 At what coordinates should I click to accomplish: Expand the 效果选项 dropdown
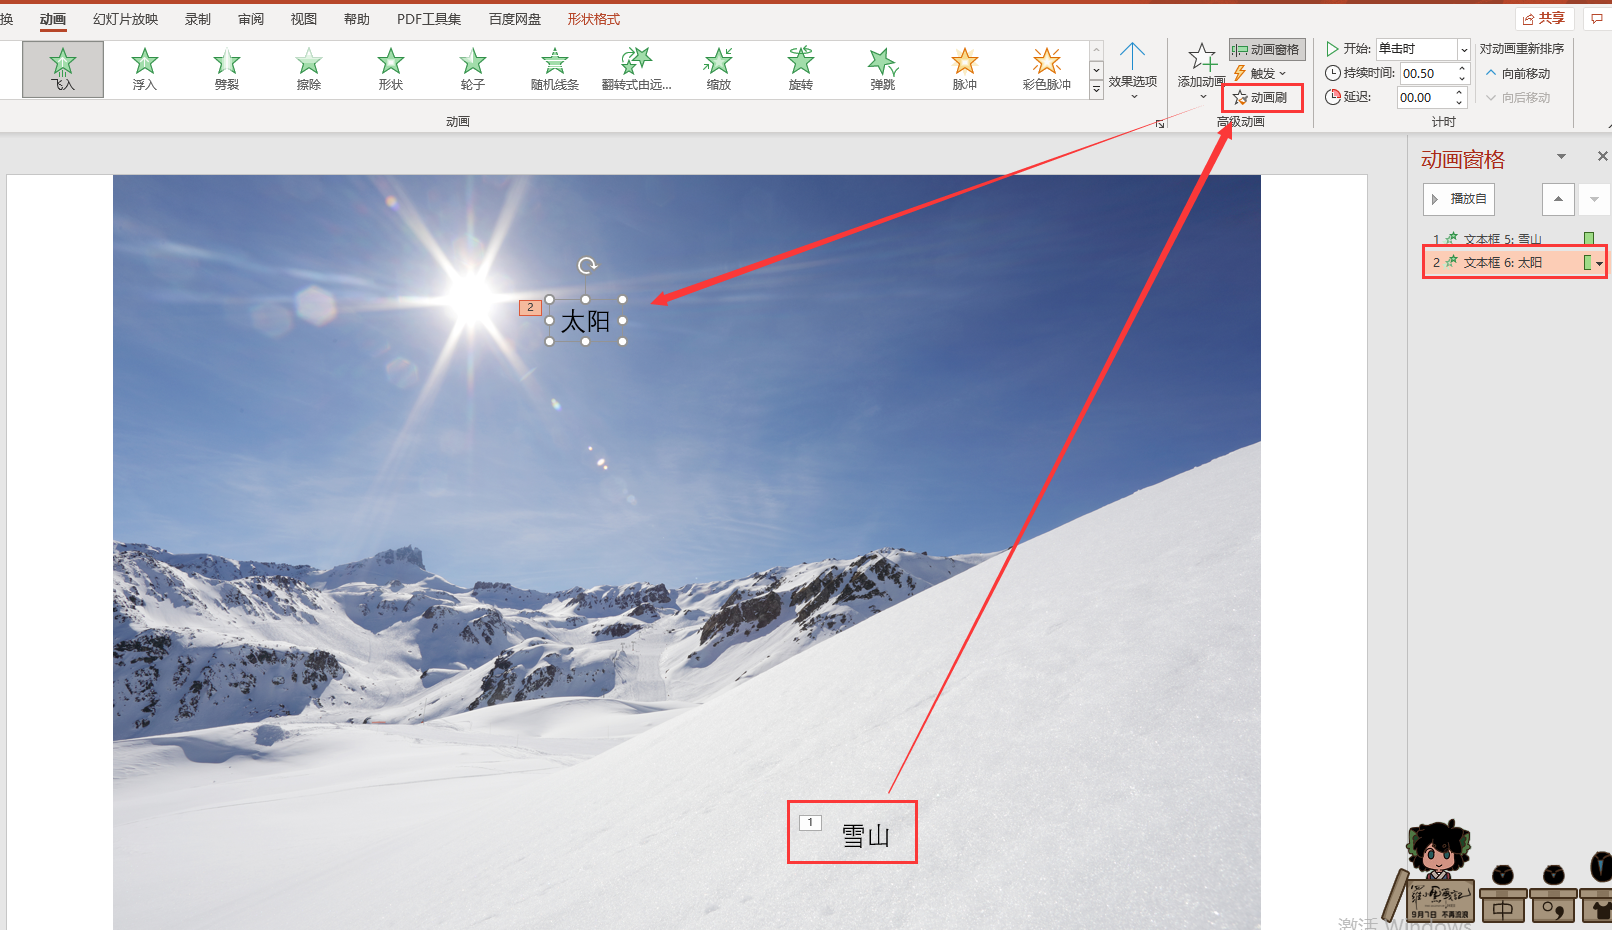click(x=1133, y=70)
